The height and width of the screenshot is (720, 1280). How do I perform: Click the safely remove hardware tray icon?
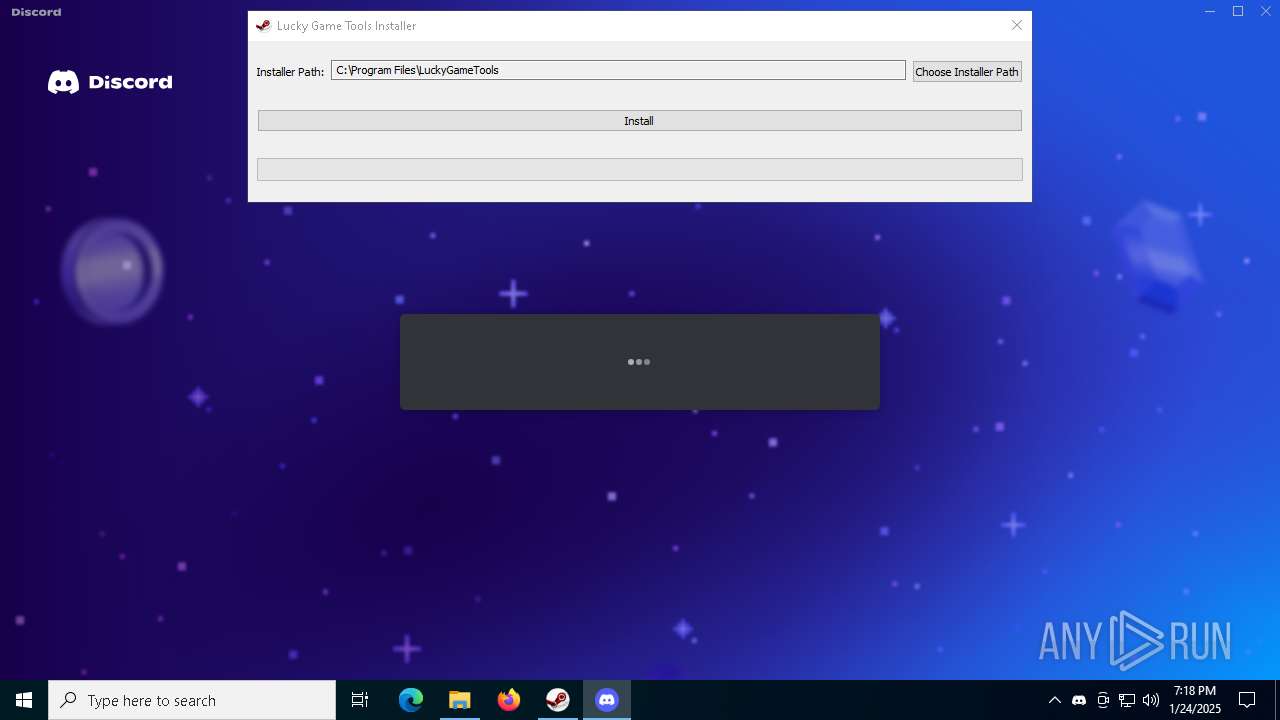tap(1103, 700)
